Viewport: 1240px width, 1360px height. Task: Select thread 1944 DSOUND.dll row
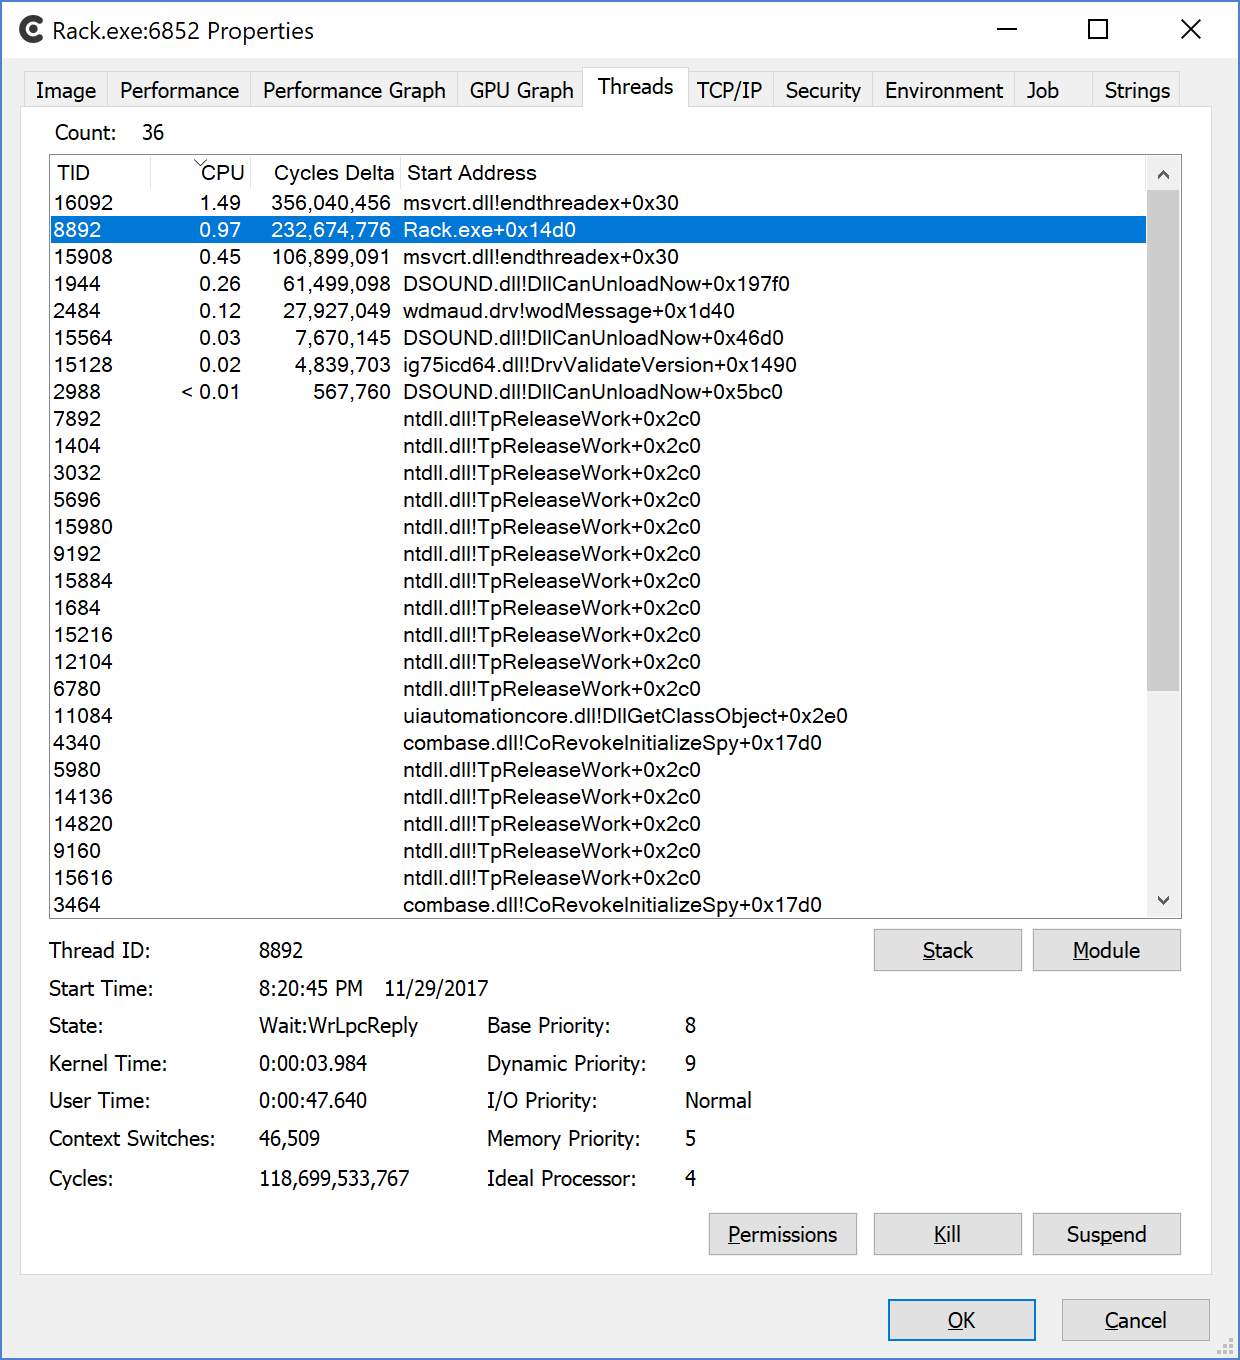(x=598, y=284)
